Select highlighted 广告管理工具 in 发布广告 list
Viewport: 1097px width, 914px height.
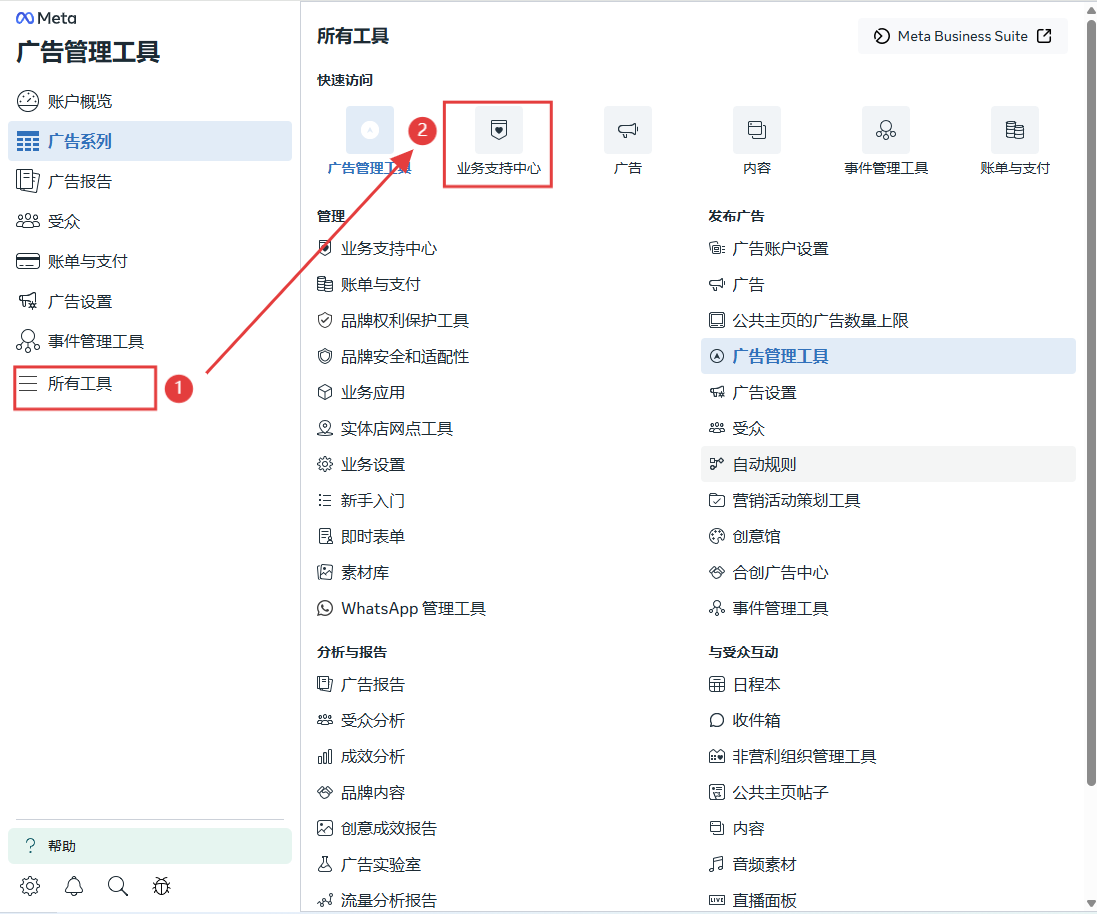click(888, 356)
